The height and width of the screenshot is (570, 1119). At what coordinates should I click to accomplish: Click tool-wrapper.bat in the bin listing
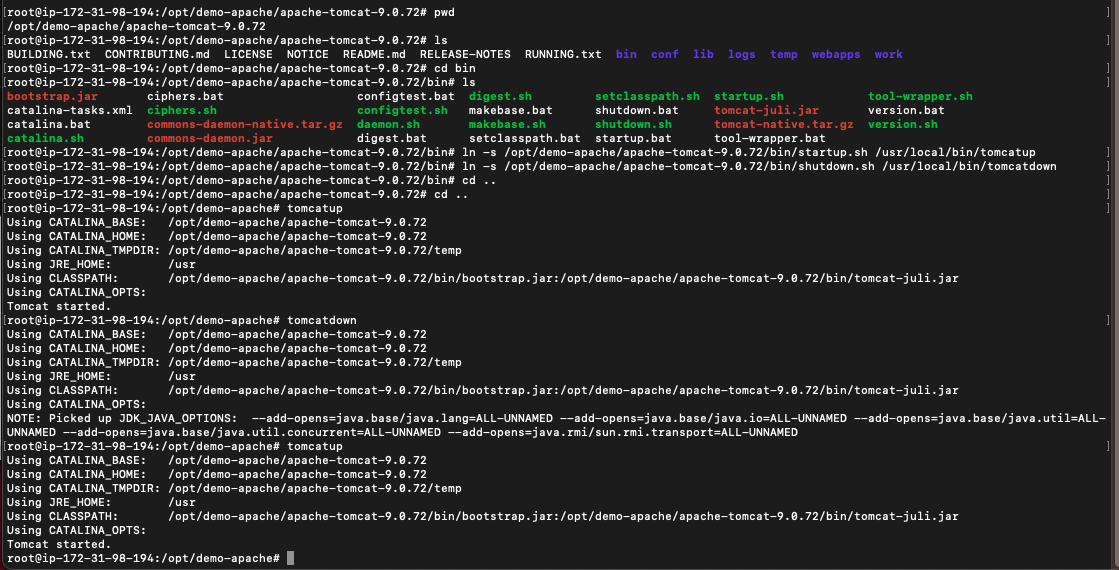(x=769, y=138)
